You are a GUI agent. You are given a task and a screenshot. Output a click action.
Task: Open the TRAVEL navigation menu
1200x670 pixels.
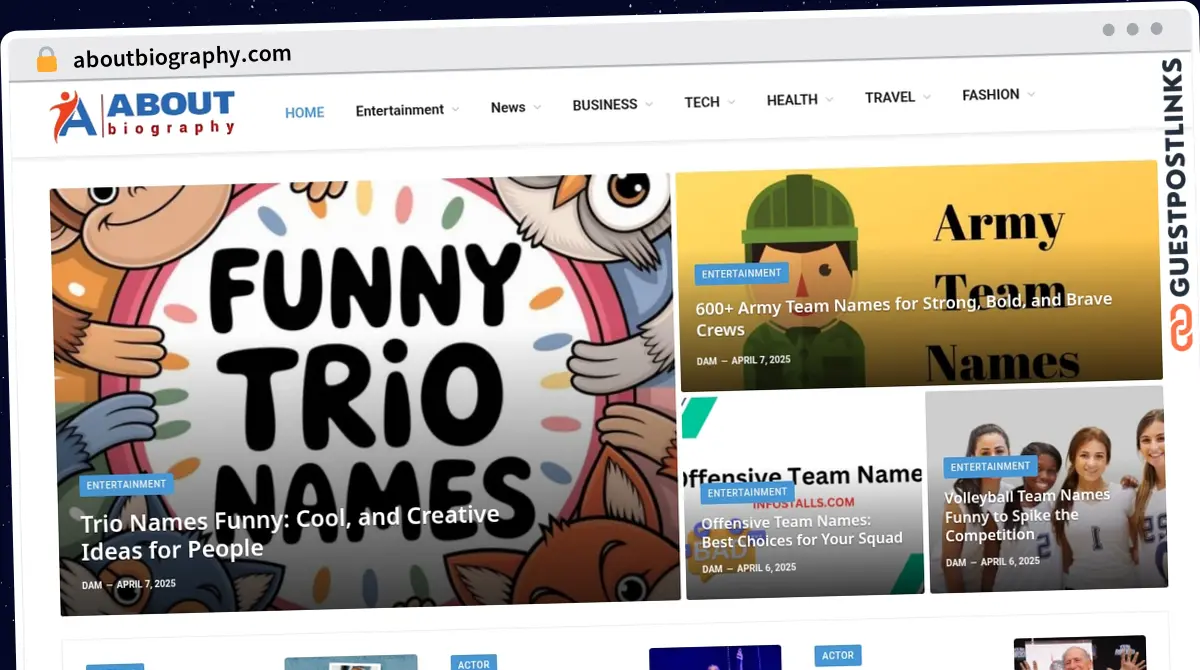coord(890,97)
